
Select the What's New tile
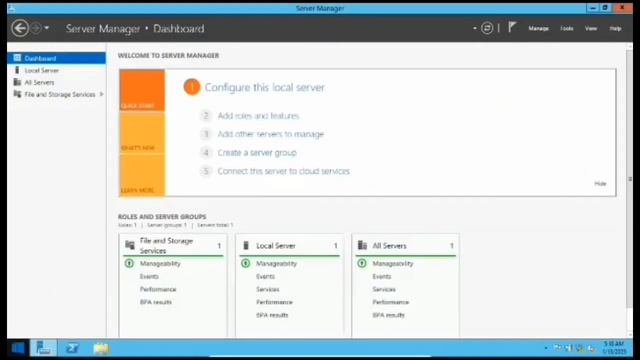click(142, 133)
